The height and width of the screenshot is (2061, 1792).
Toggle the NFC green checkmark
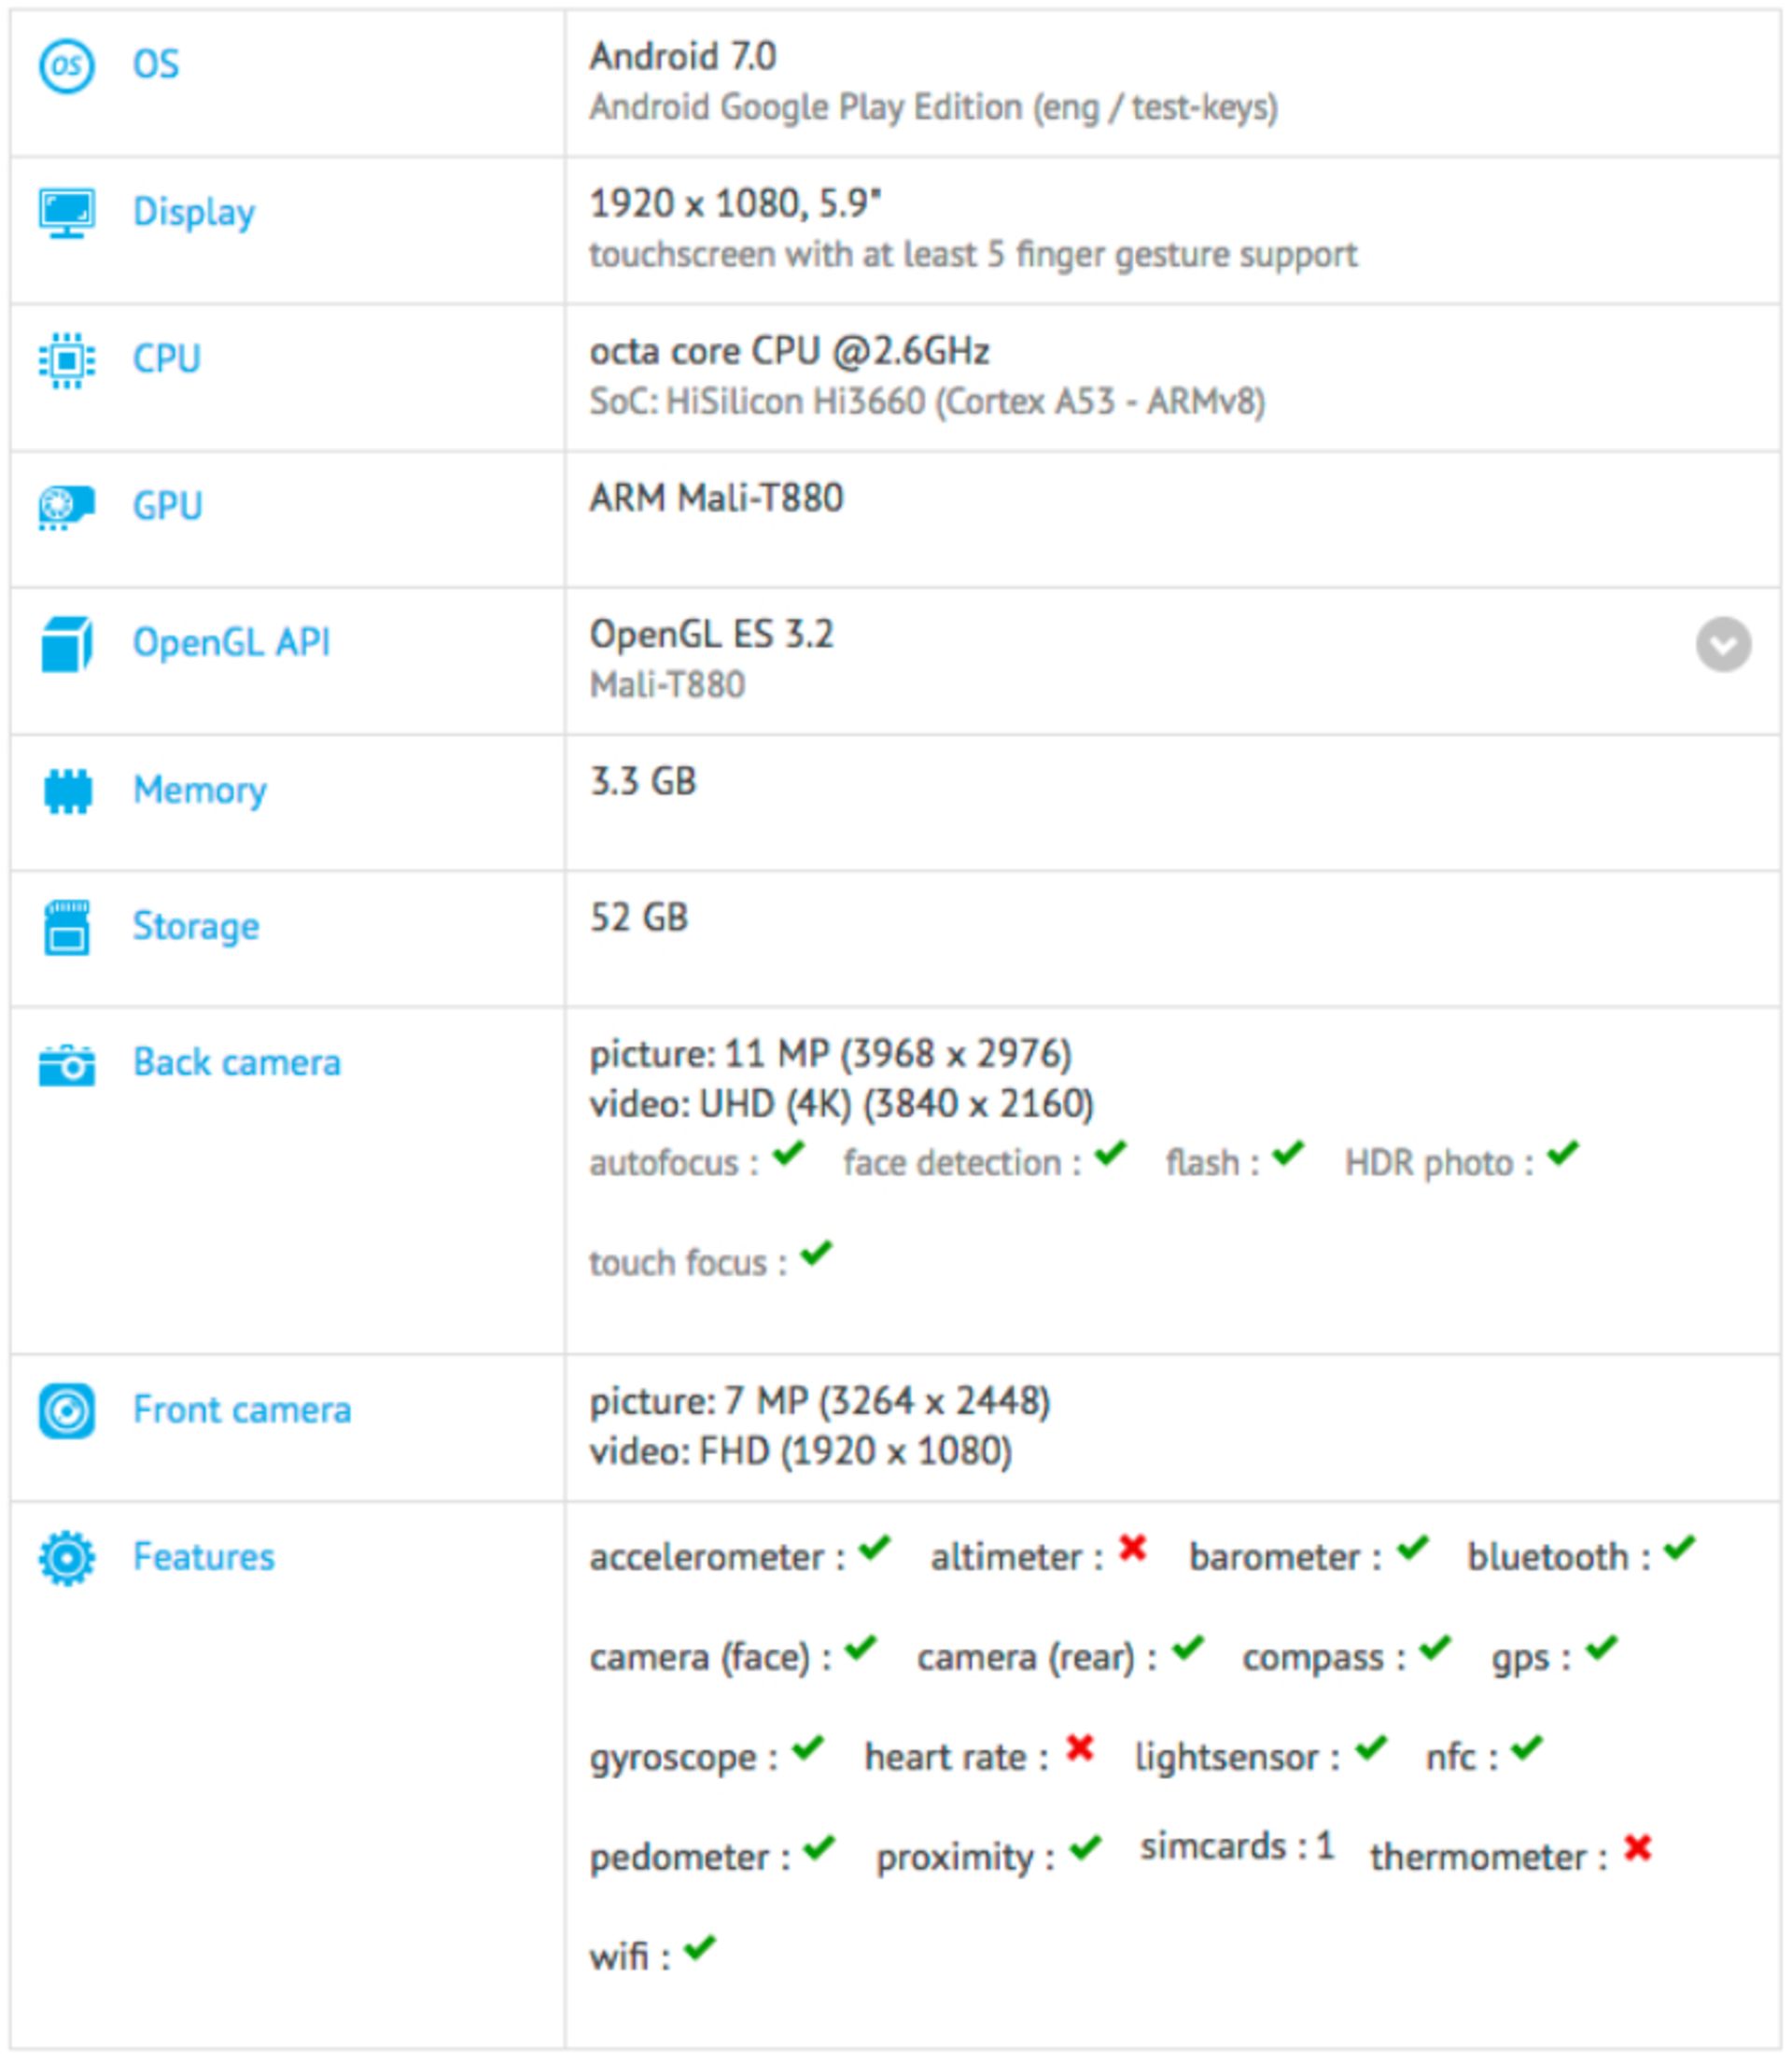(x=1525, y=1749)
